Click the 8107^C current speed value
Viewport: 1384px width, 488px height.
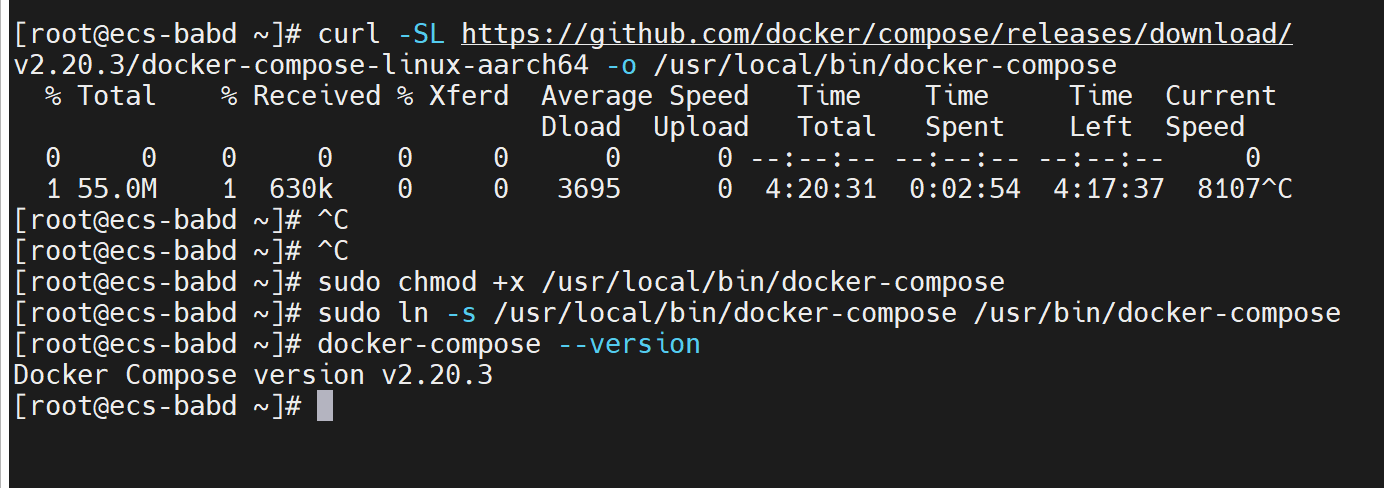tap(1245, 189)
